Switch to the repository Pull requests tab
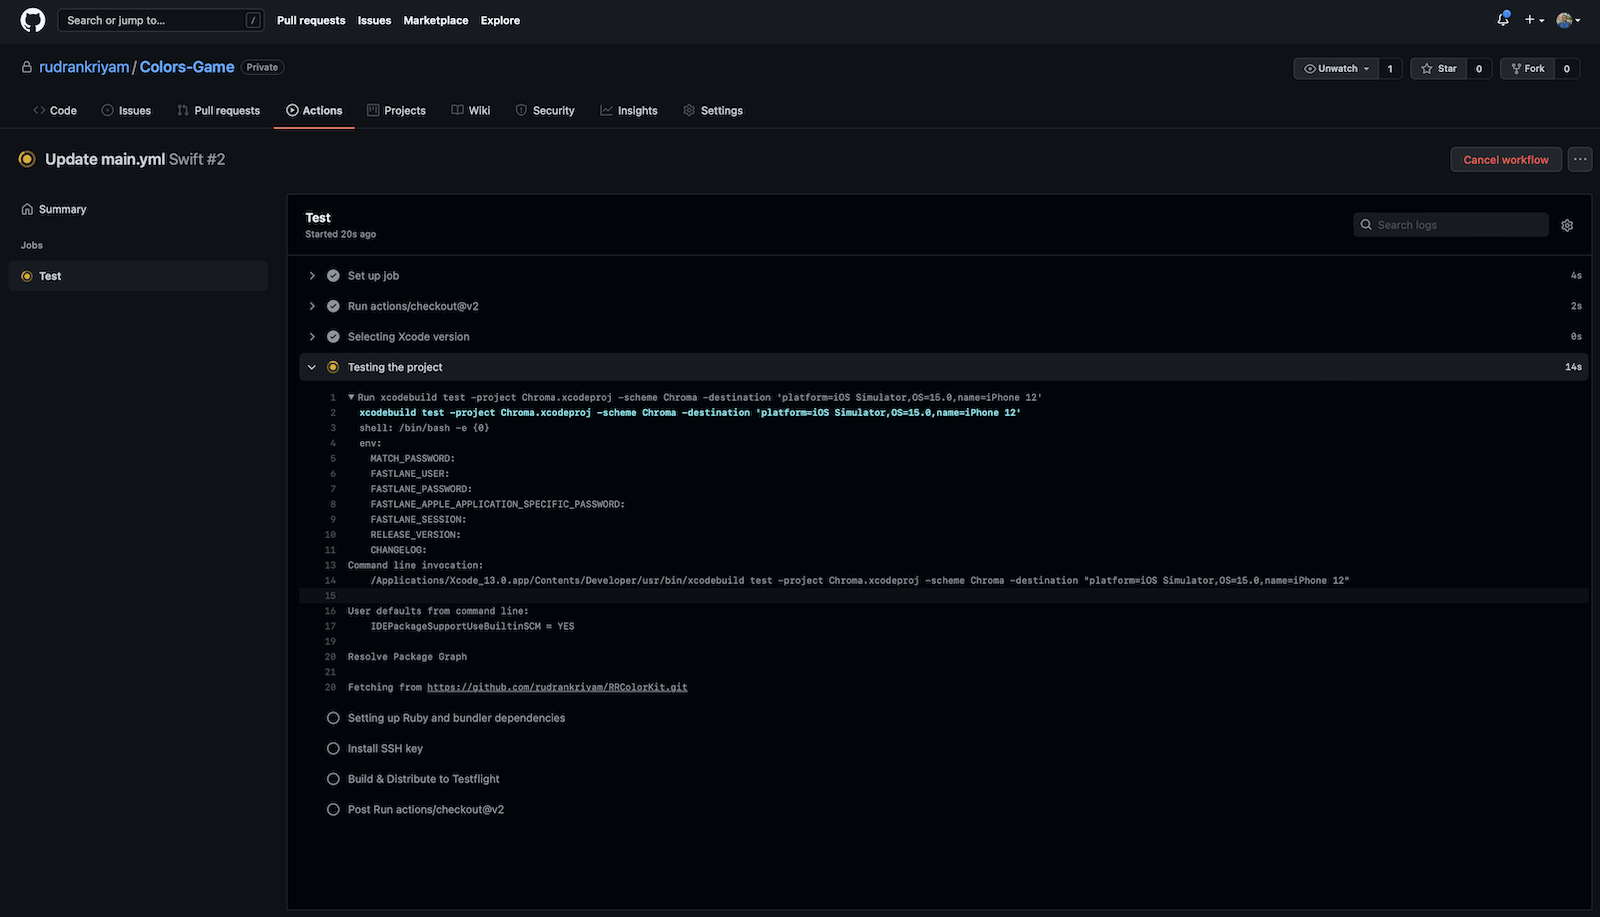Viewport: 1600px width, 917px height. [218, 110]
